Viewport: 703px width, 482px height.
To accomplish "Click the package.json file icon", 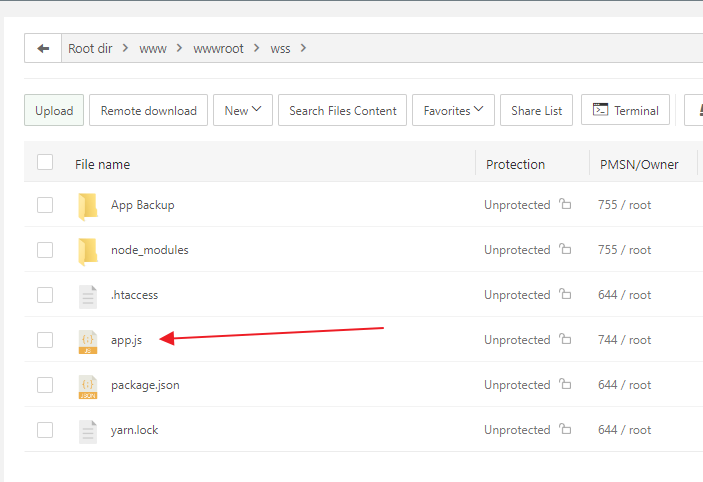I will (x=88, y=386).
